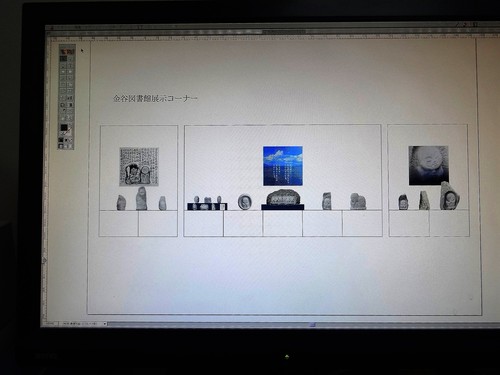Select the blue sky poster image
This screenshot has width=500, height=375.
click(283, 166)
